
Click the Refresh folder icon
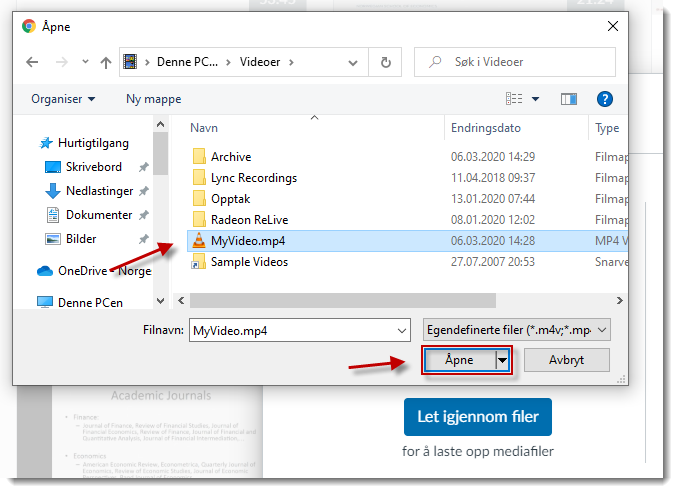(x=385, y=62)
